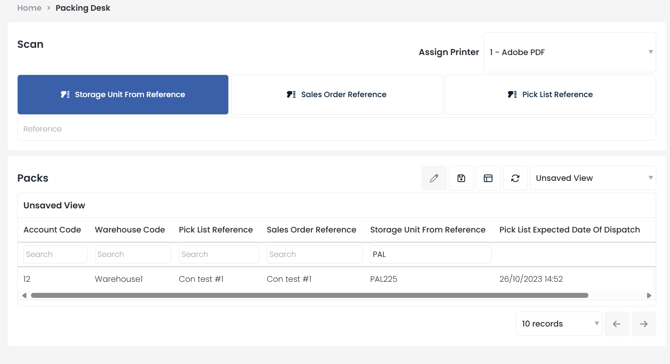Go to next page arrow
This screenshot has width=670, height=364.
(x=644, y=324)
